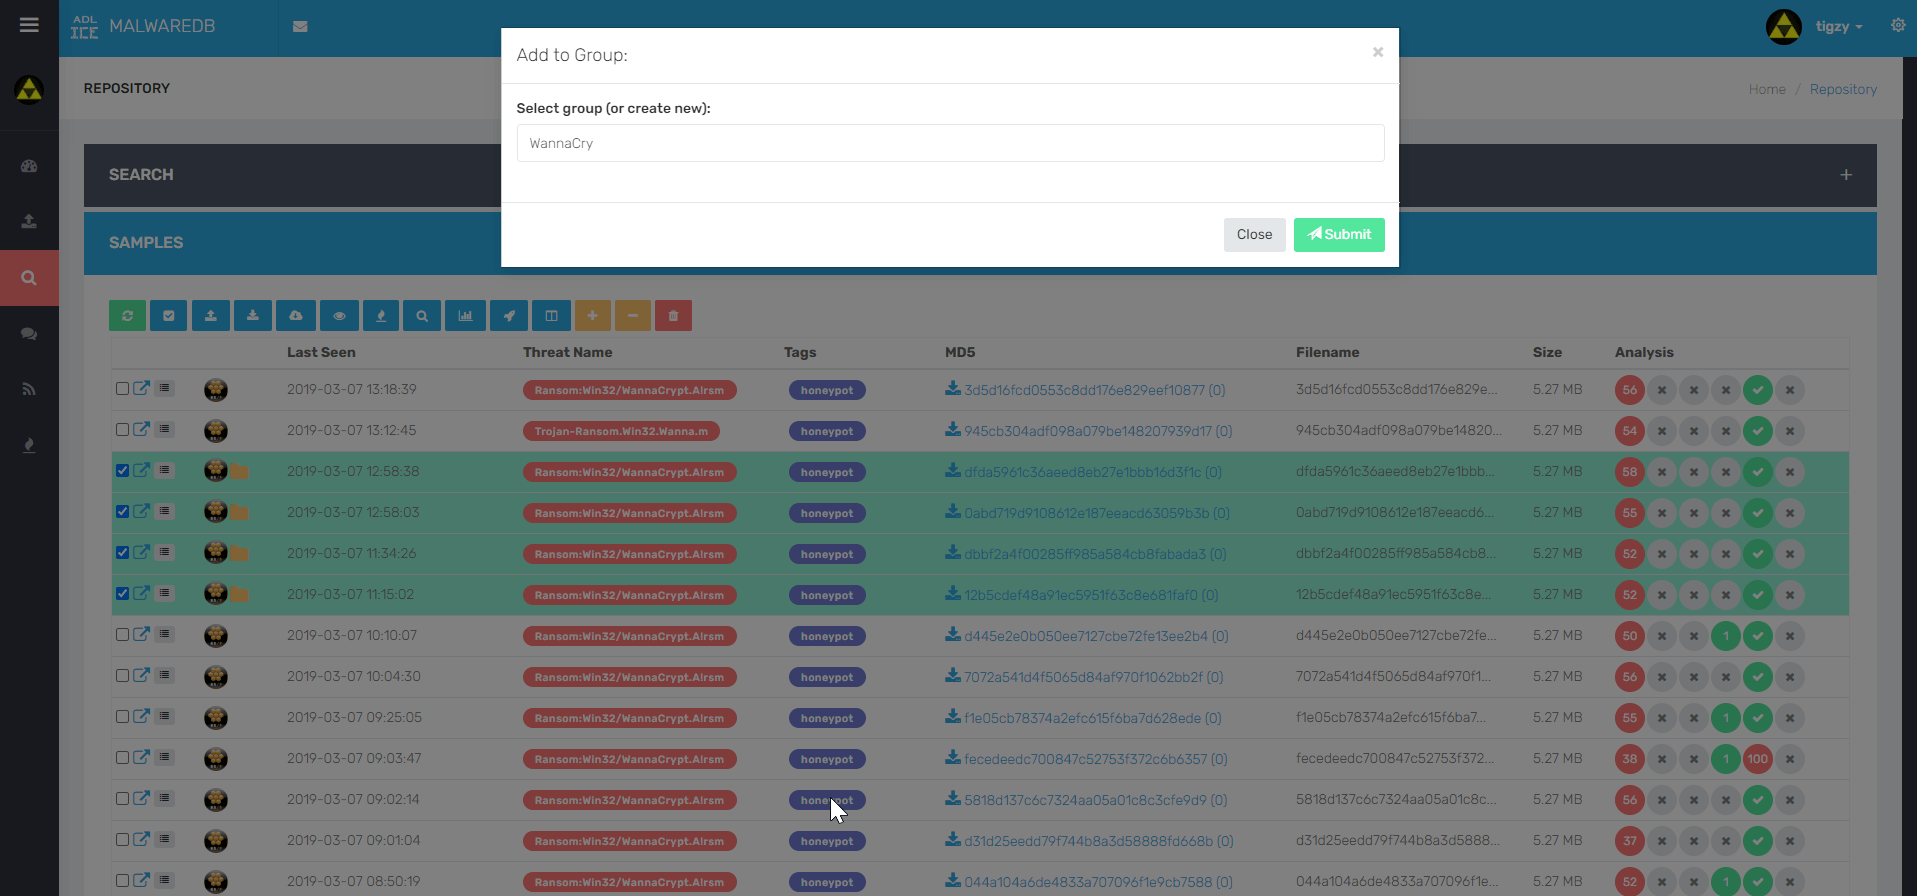1917x896 pixels.
Task: Toggle the hamburger sidebar menu
Action: [29, 25]
